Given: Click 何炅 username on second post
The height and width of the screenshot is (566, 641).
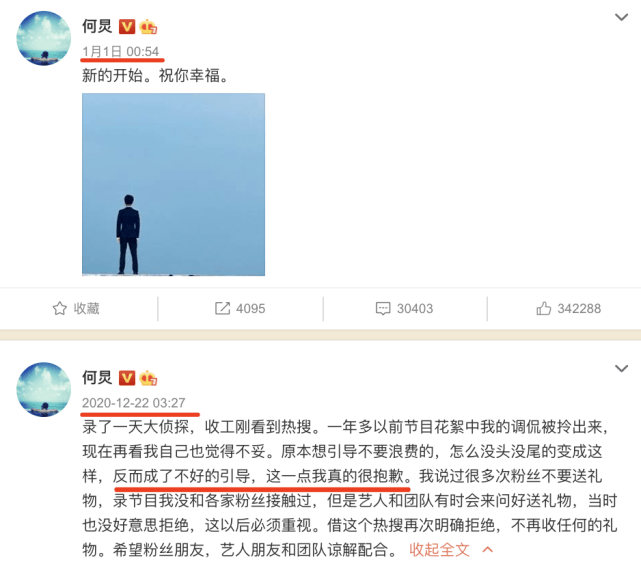Looking at the screenshot, I should click(x=97, y=378).
